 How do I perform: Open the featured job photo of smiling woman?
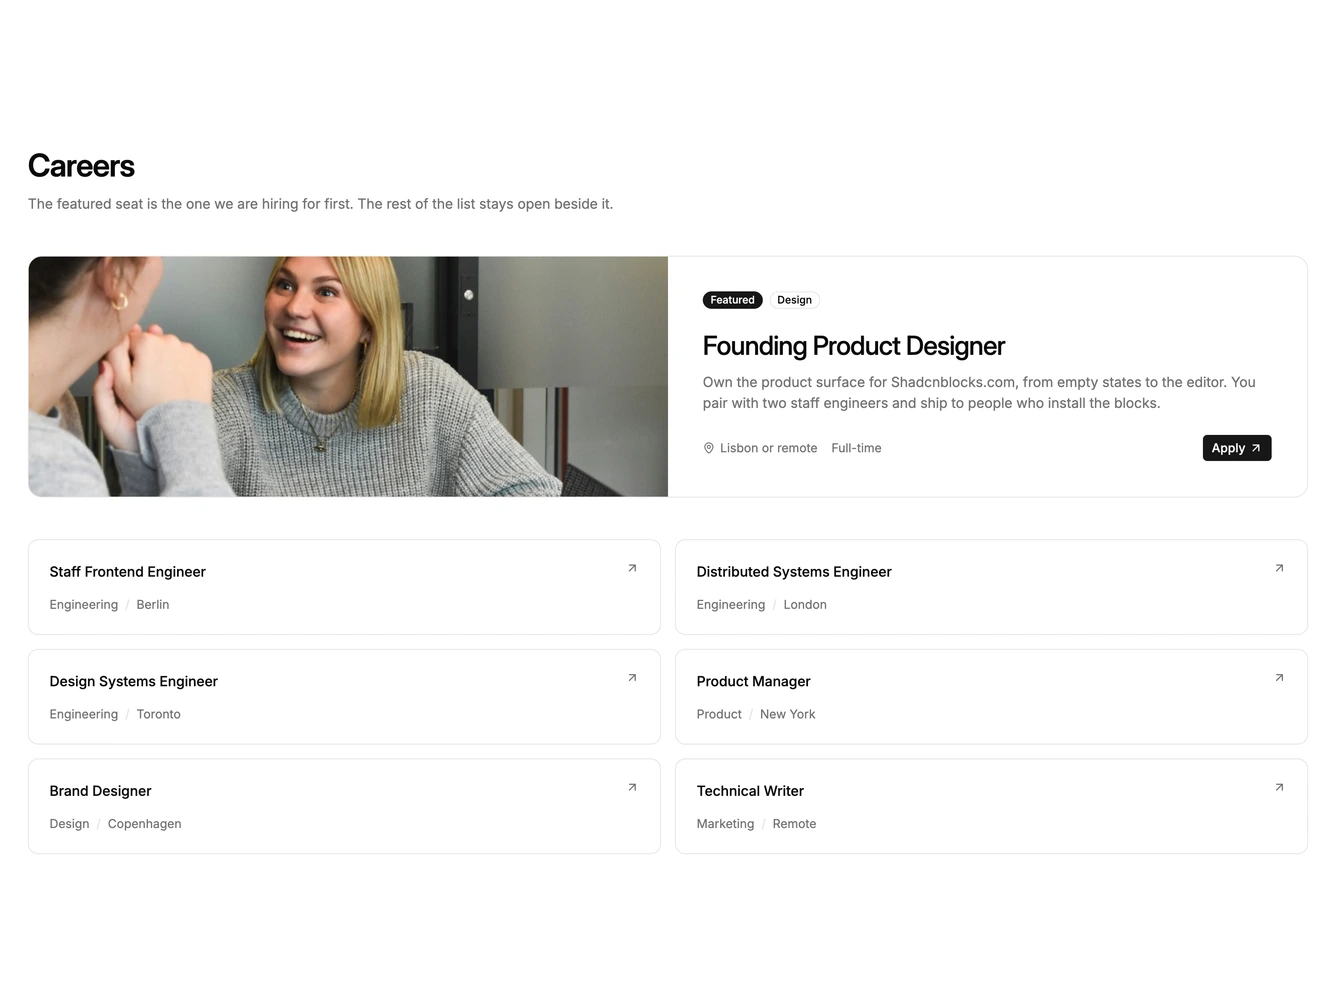[348, 377]
